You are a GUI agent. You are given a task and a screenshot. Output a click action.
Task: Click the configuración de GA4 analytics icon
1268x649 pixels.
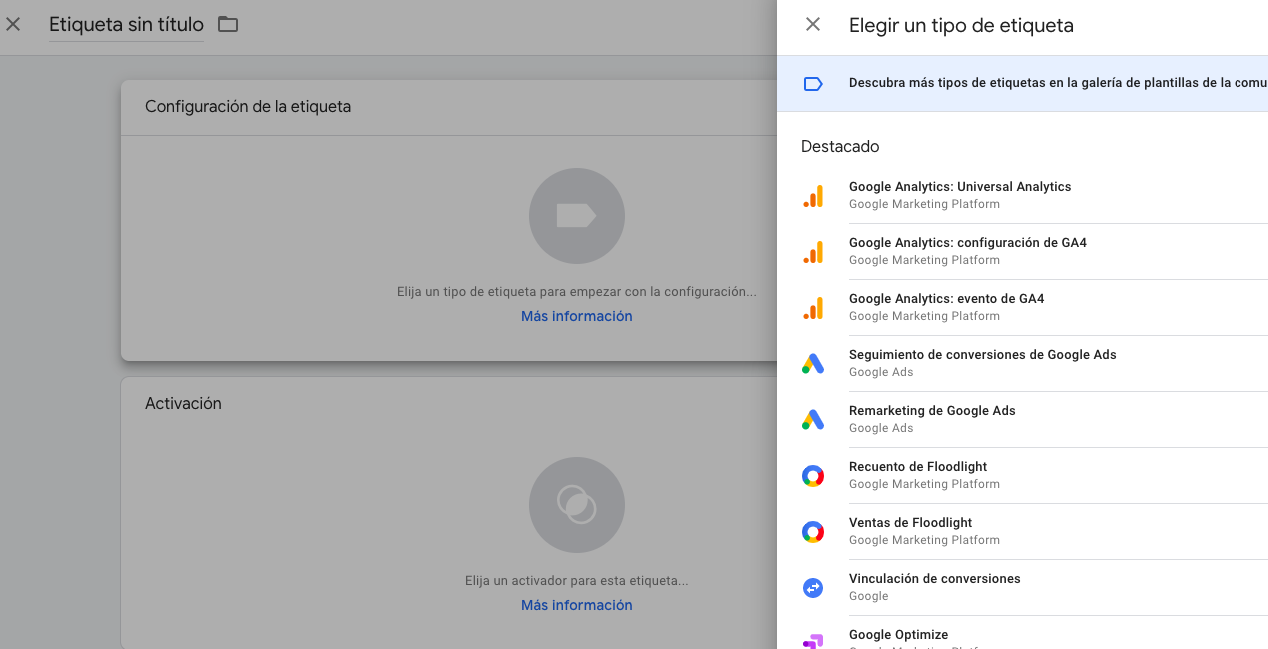click(813, 252)
